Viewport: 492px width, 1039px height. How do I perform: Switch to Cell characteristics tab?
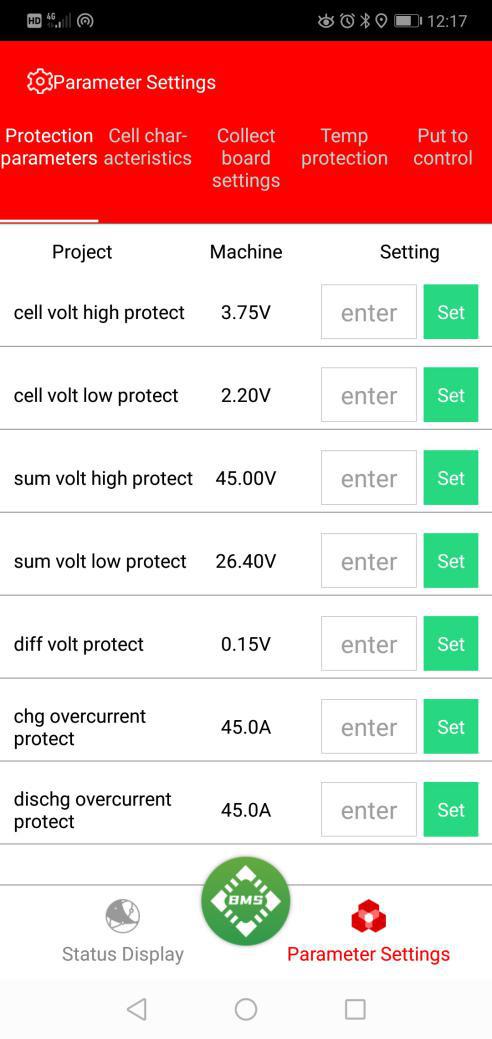(147, 147)
